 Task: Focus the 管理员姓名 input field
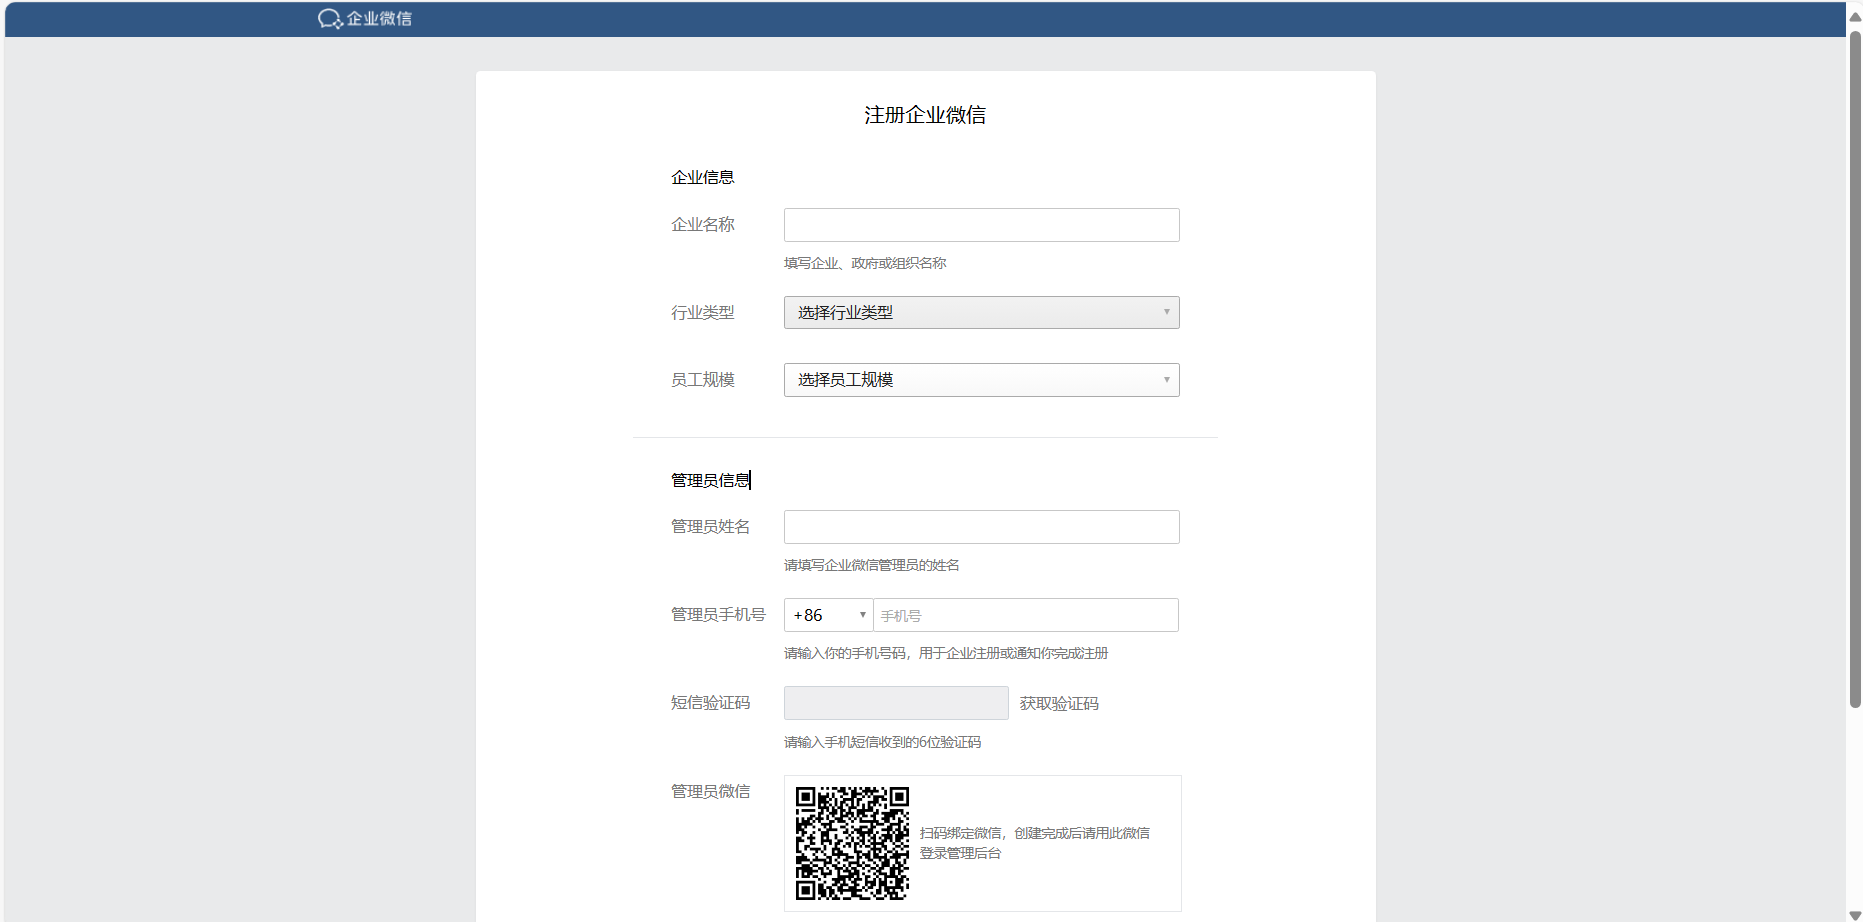coord(981,527)
